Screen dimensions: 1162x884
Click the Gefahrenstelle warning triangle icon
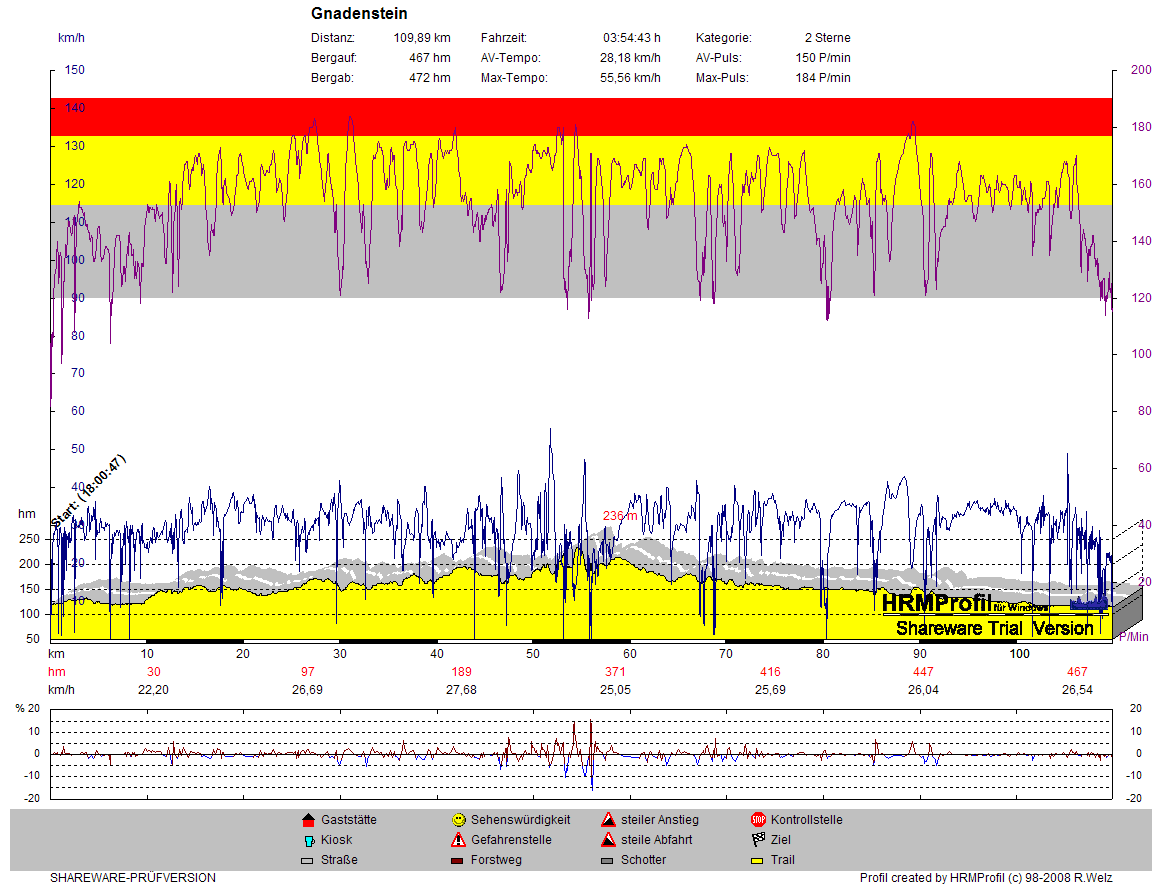pos(458,840)
